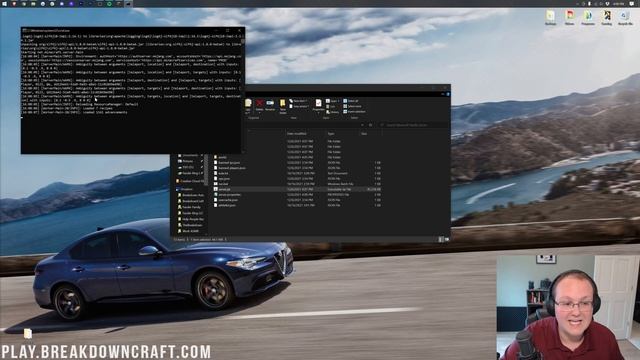Screen dimensions: 640x360
Task: Open Creative Cloud Files in navigation pane
Action: (190, 181)
